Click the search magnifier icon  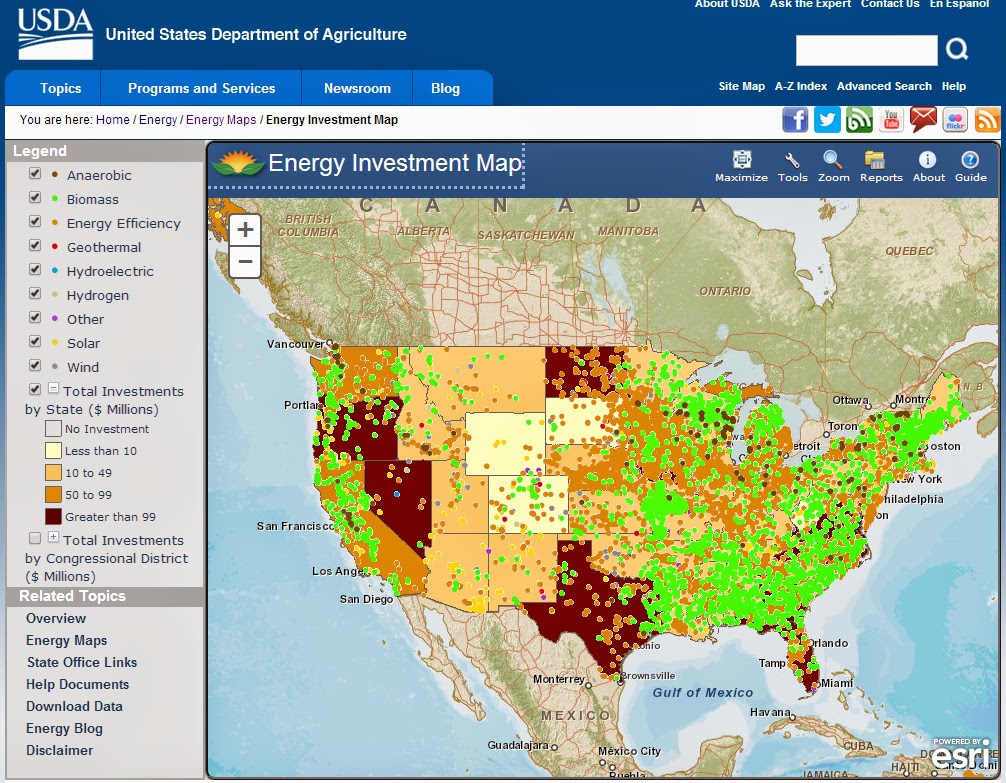click(957, 49)
